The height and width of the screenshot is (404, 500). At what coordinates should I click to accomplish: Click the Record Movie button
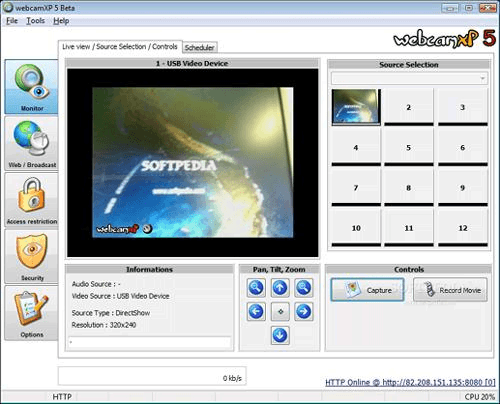pyautogui.click(x=450, y=290)
